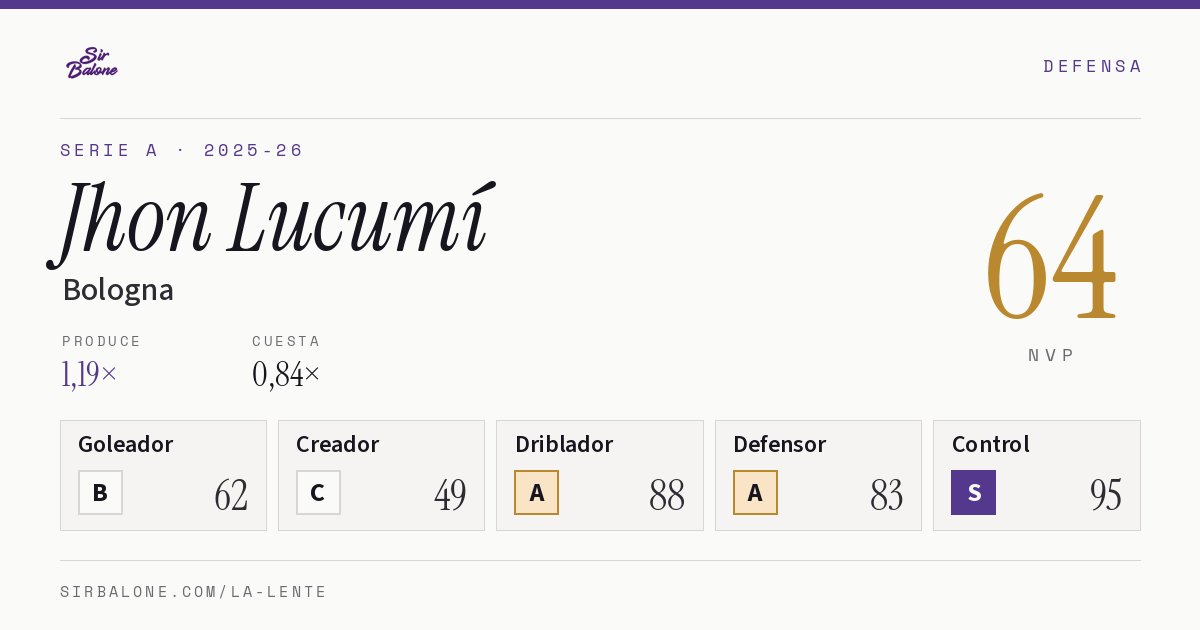Click the Creador score 49
The height and width of the screenshot is (630, 1200).
point(450,494)
